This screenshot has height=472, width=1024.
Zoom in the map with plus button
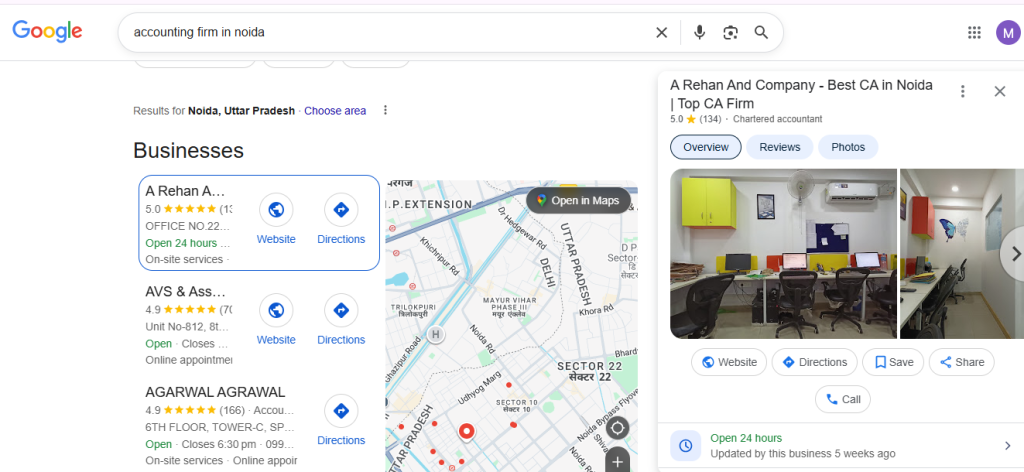click(x=617, y=461)
